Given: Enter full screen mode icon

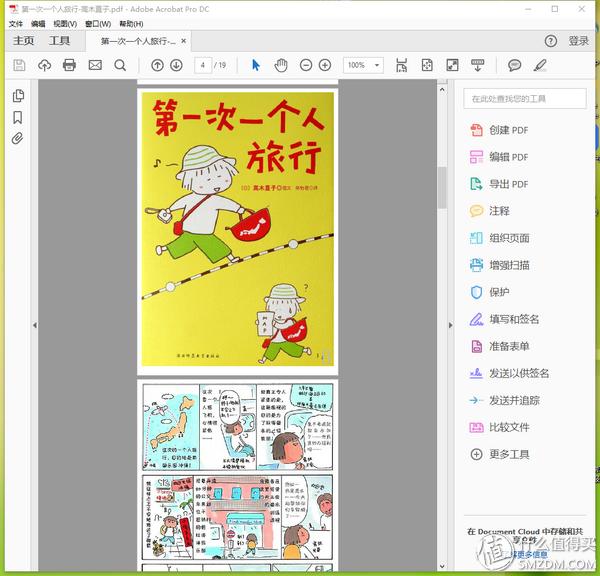Looking at the screenshot, I should click(x=452, y=65).
